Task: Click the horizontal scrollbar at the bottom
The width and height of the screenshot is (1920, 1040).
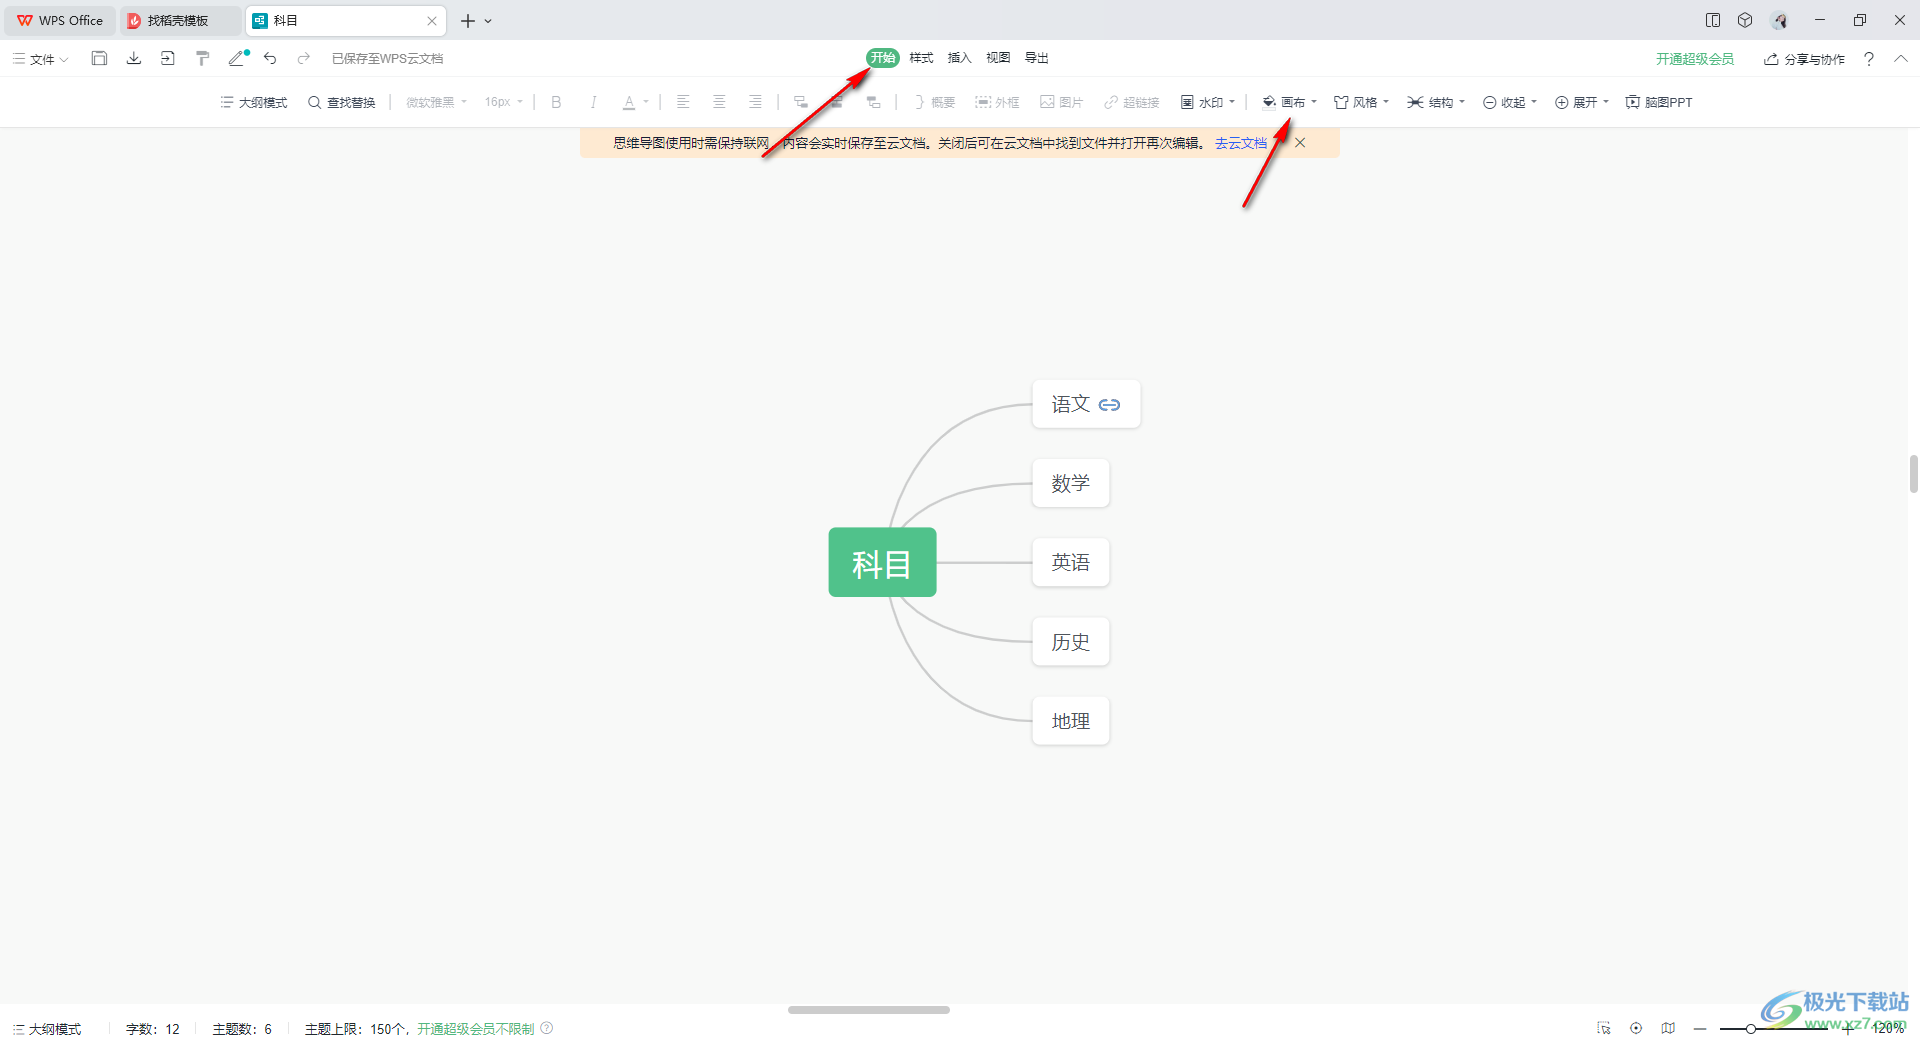Action: [868, 1009]
